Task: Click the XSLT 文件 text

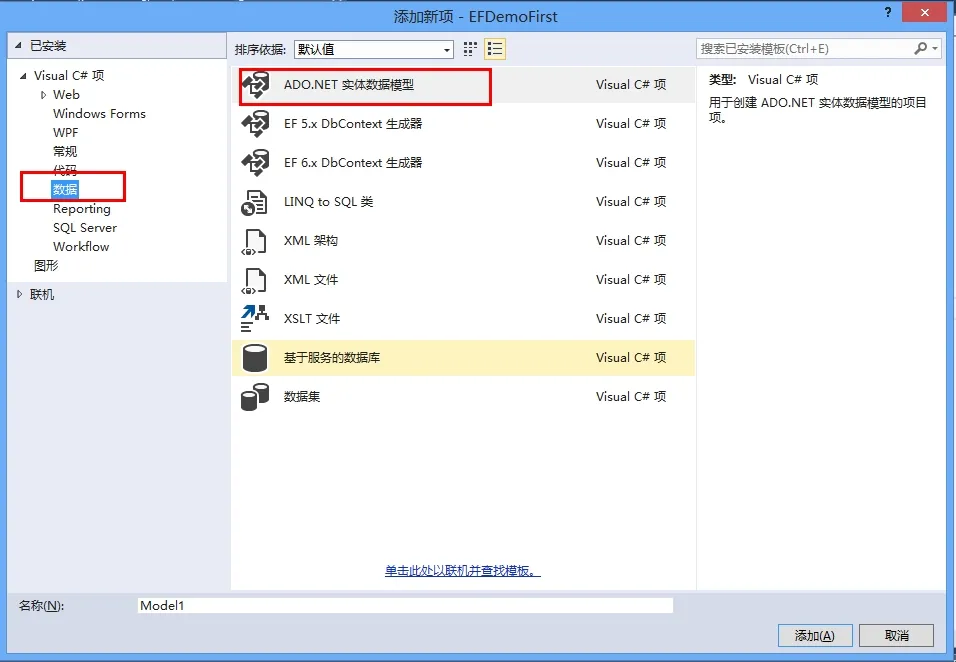Action: point(312,319)
